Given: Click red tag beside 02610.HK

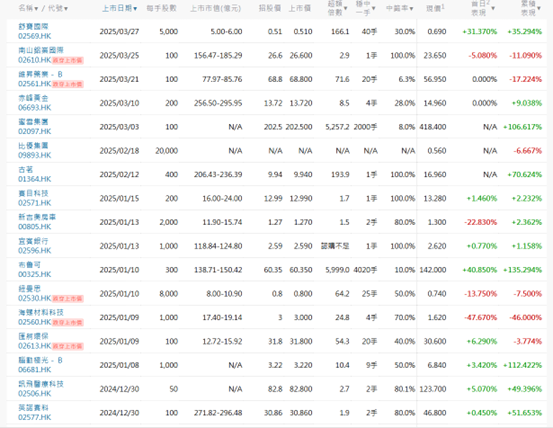Looking at the screenshot, I should (68, 61).
